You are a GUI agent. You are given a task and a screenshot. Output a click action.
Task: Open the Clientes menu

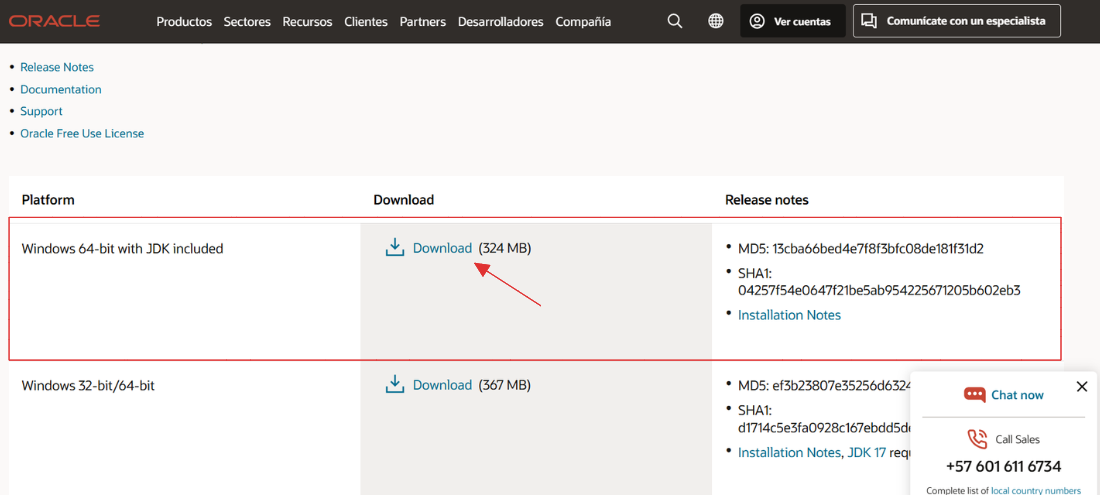365,22
